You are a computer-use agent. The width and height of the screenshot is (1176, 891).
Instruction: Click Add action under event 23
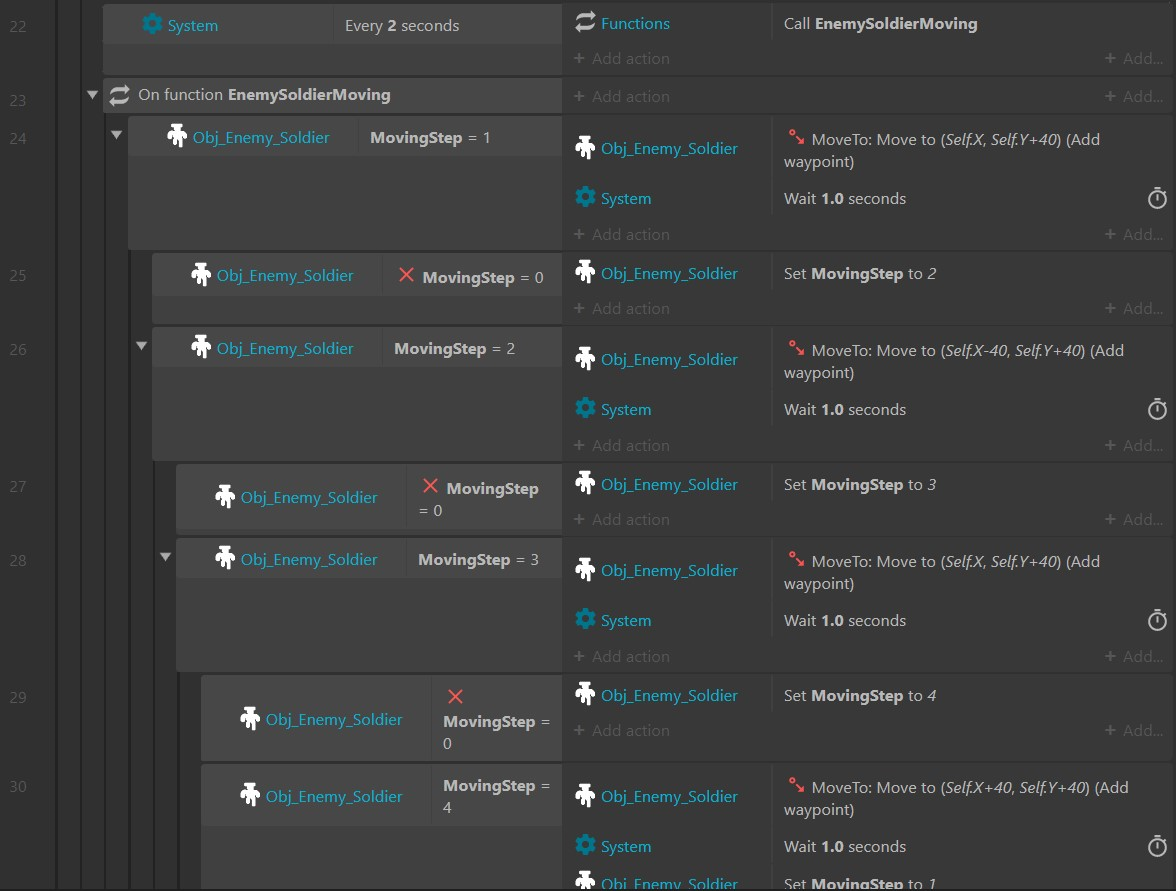[621, 96]
